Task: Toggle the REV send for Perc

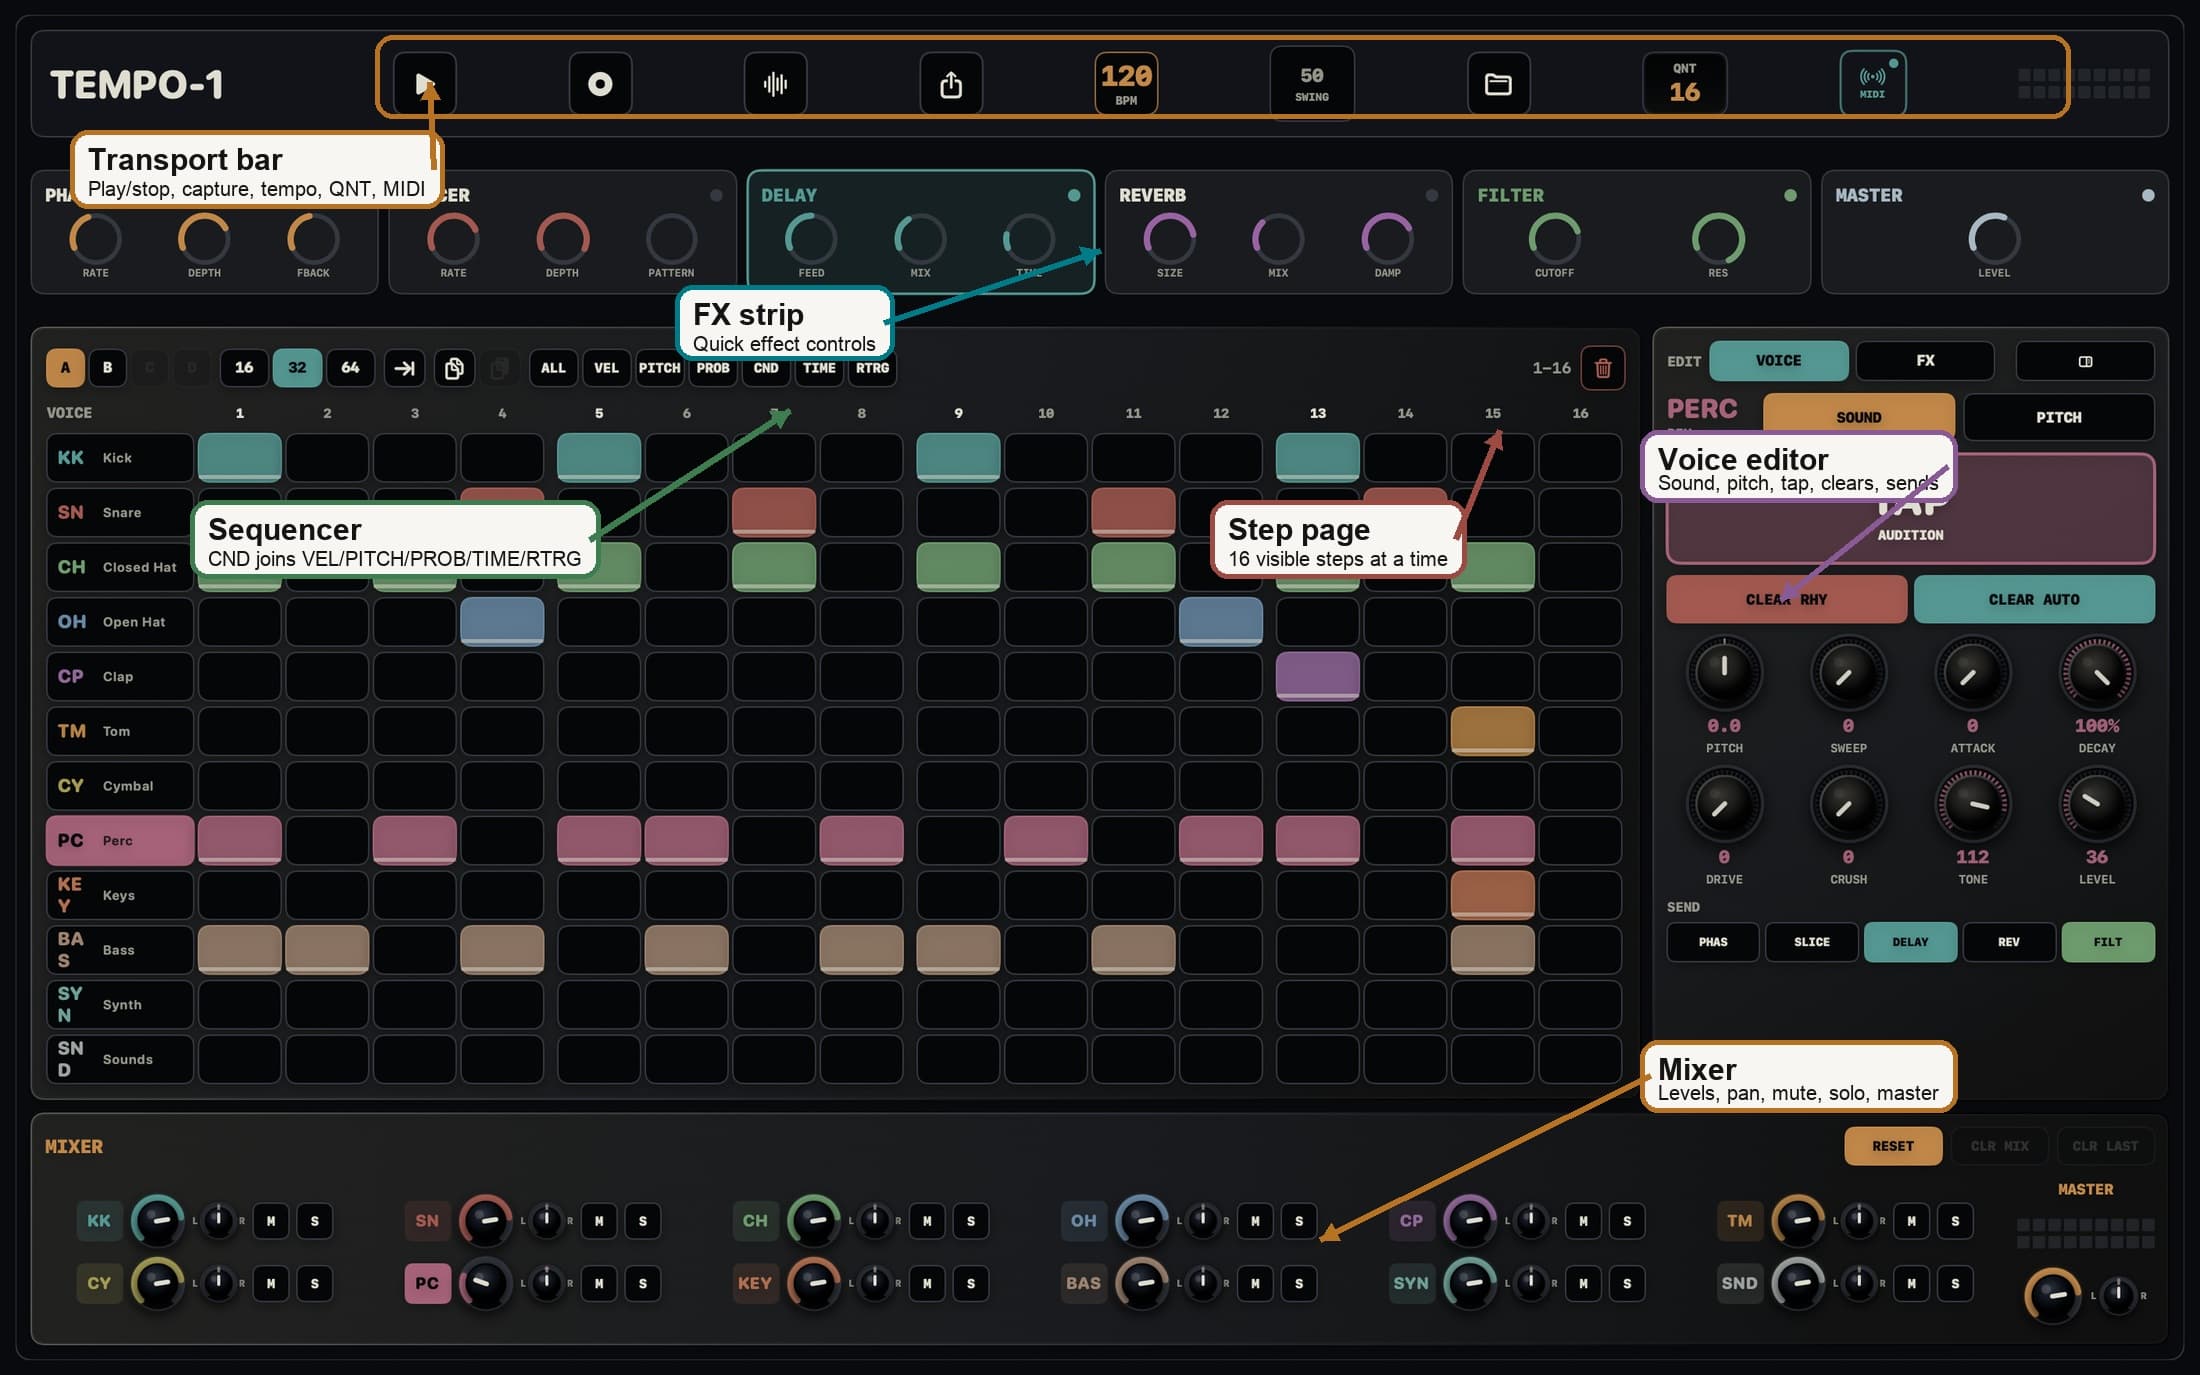Action: click(x=2009, y=942)
